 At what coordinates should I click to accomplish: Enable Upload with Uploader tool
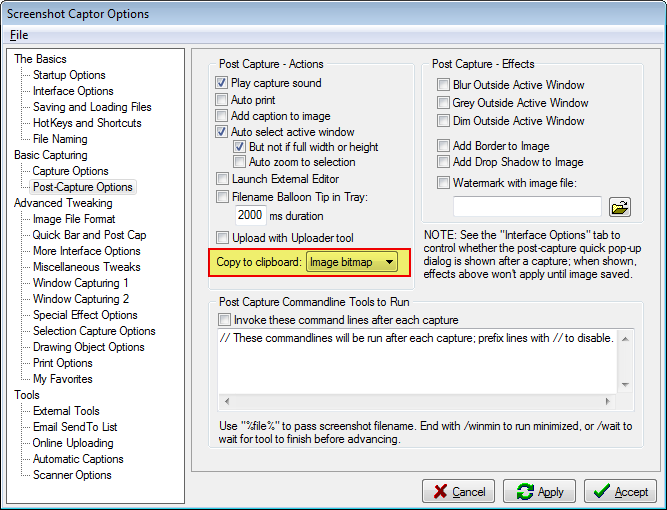tap(222, 238)
